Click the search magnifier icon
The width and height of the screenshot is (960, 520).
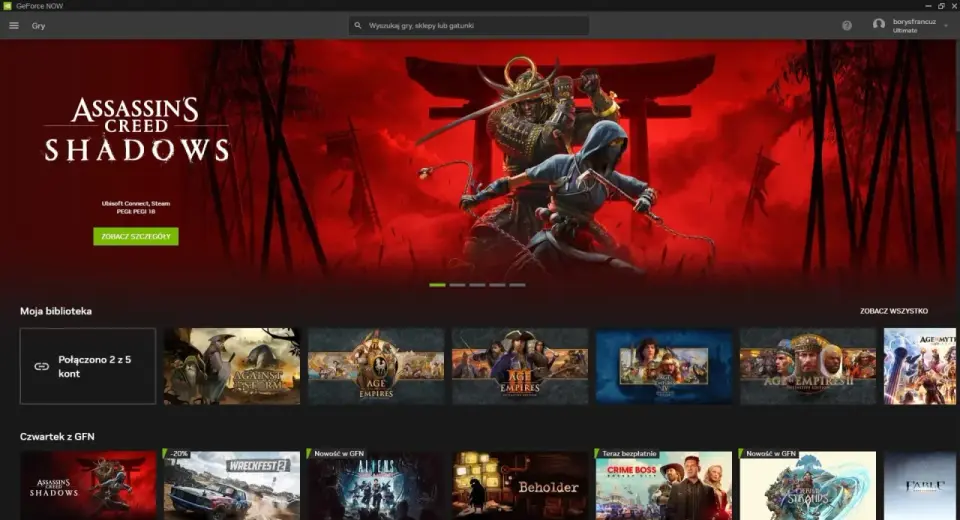pyautogui.click(x=358, y=26)
